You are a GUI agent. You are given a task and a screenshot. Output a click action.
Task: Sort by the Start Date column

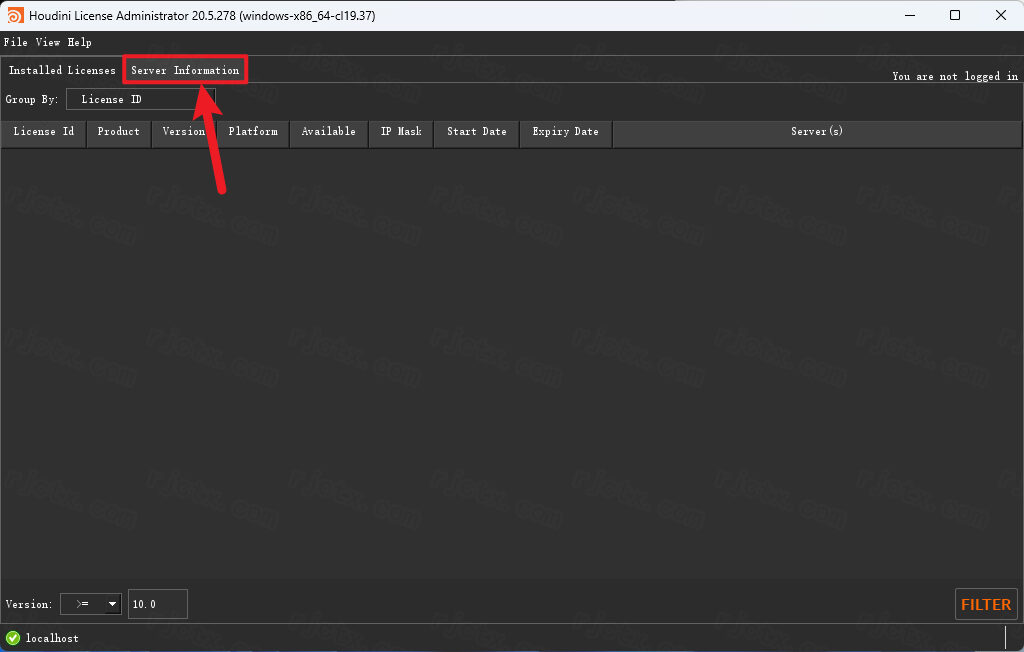(476, 132)
